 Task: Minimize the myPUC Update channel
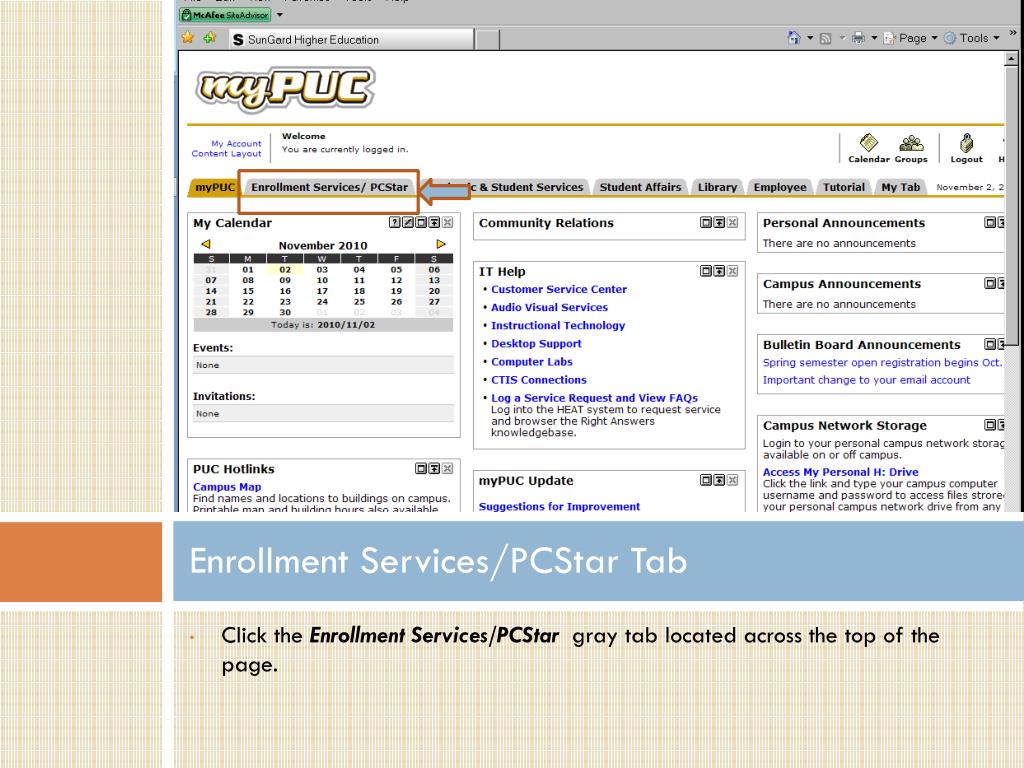[719, 480]
